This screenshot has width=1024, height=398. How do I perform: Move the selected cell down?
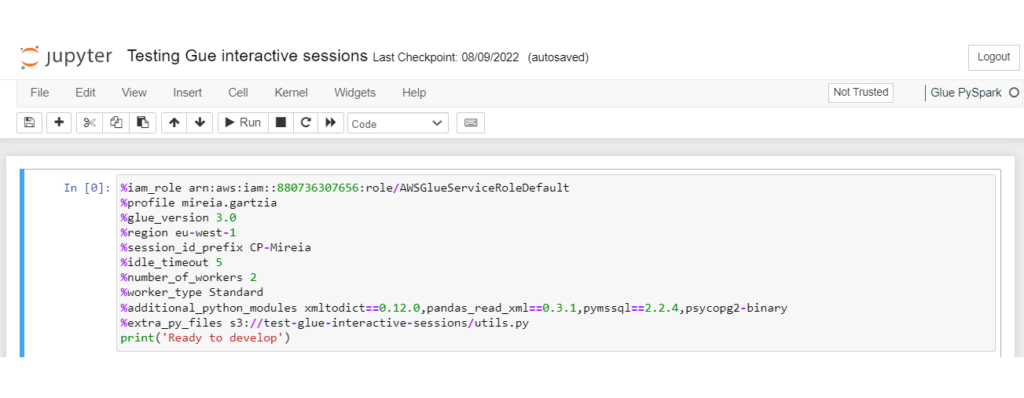(x=200, y=122)
